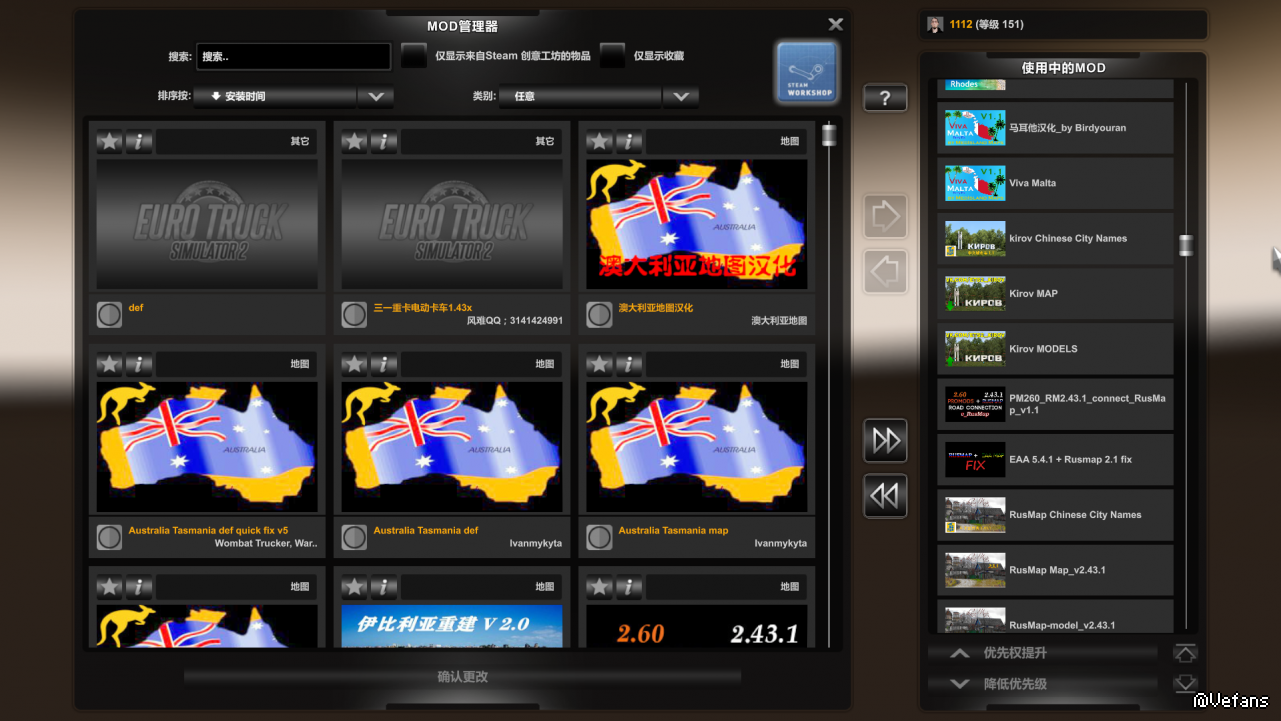Favorite the Australia Tasmania map mod
Screen dimensions: 1281x721
point(600,365)
